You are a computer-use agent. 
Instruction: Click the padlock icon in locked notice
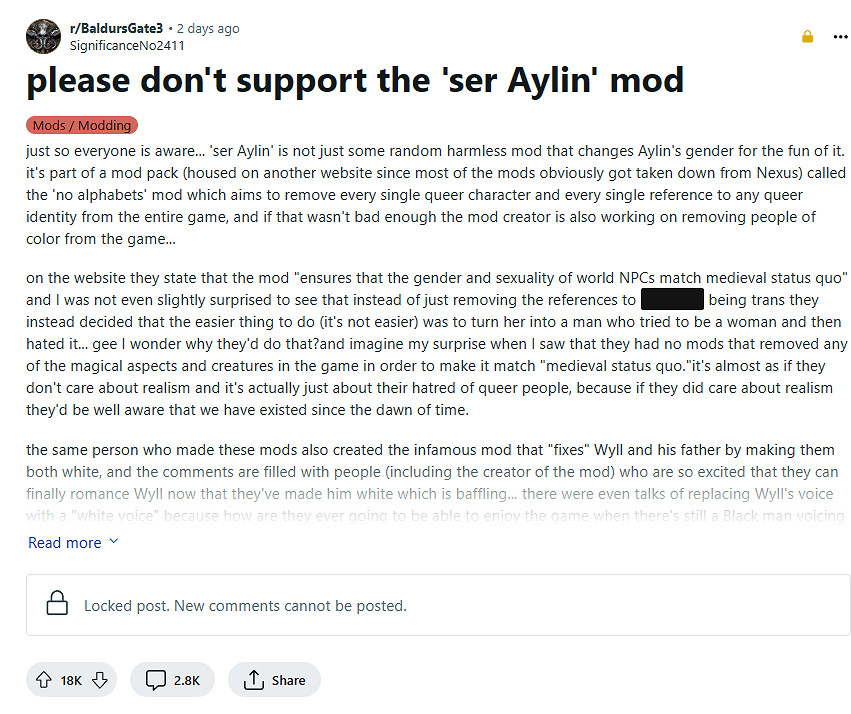pos(58,604)
